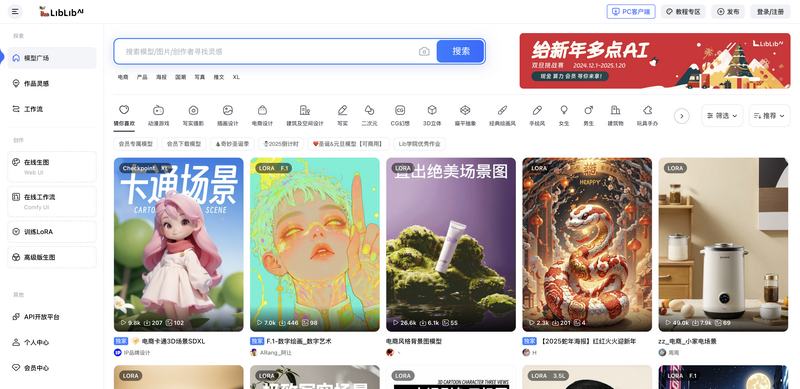Open 高级版生图 in the sidebar
Image resolution: width=800 pixels, height=389 pixels.
click(52, 257)
